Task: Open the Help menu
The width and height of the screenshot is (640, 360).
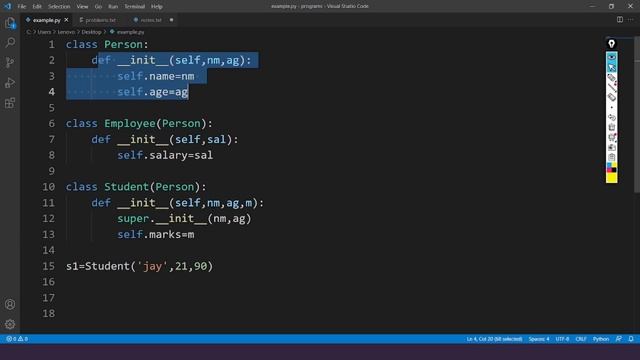Action: 157,7
